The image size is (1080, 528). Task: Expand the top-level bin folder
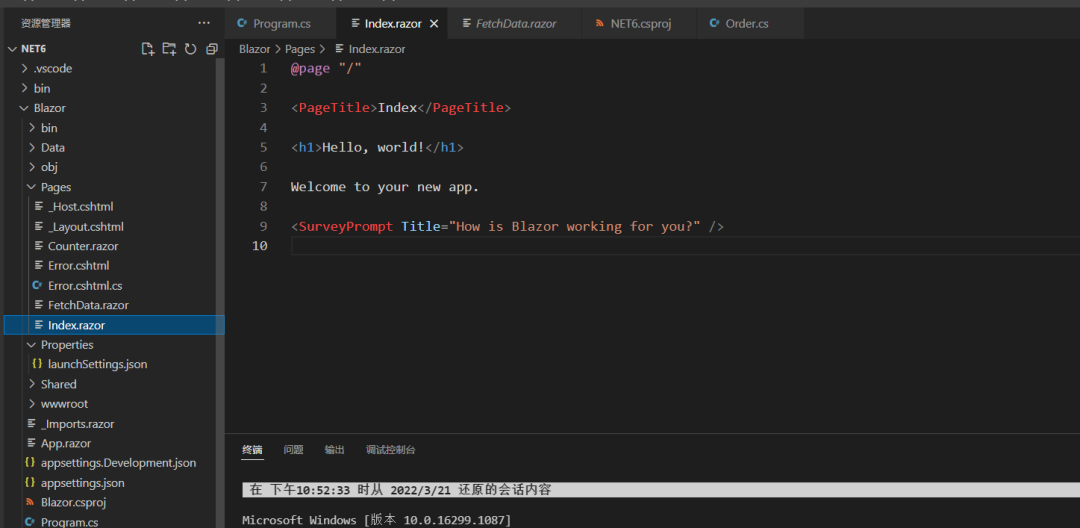pyautogui.click(x=25, y=88)
